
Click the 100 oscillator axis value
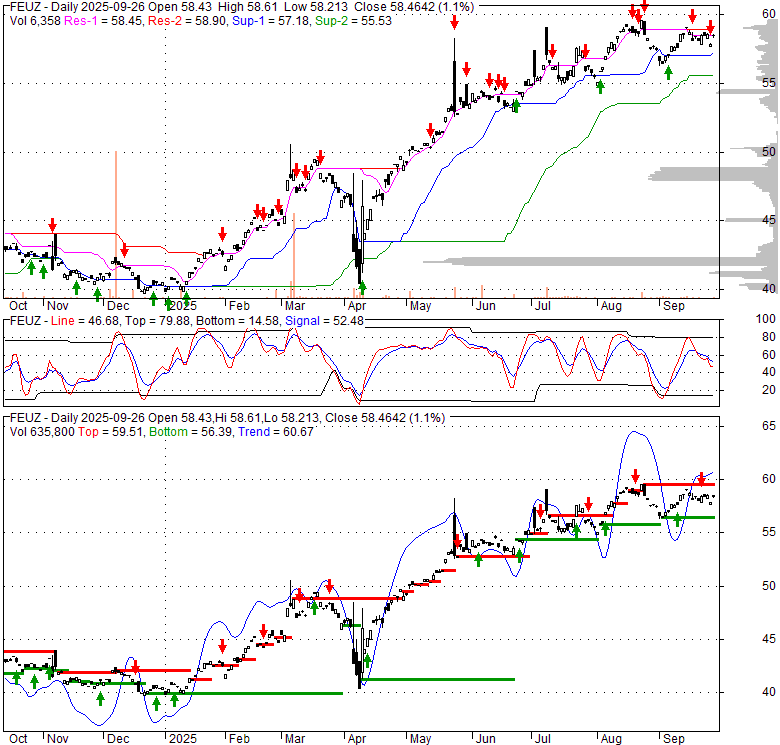(x=766, y=319)
